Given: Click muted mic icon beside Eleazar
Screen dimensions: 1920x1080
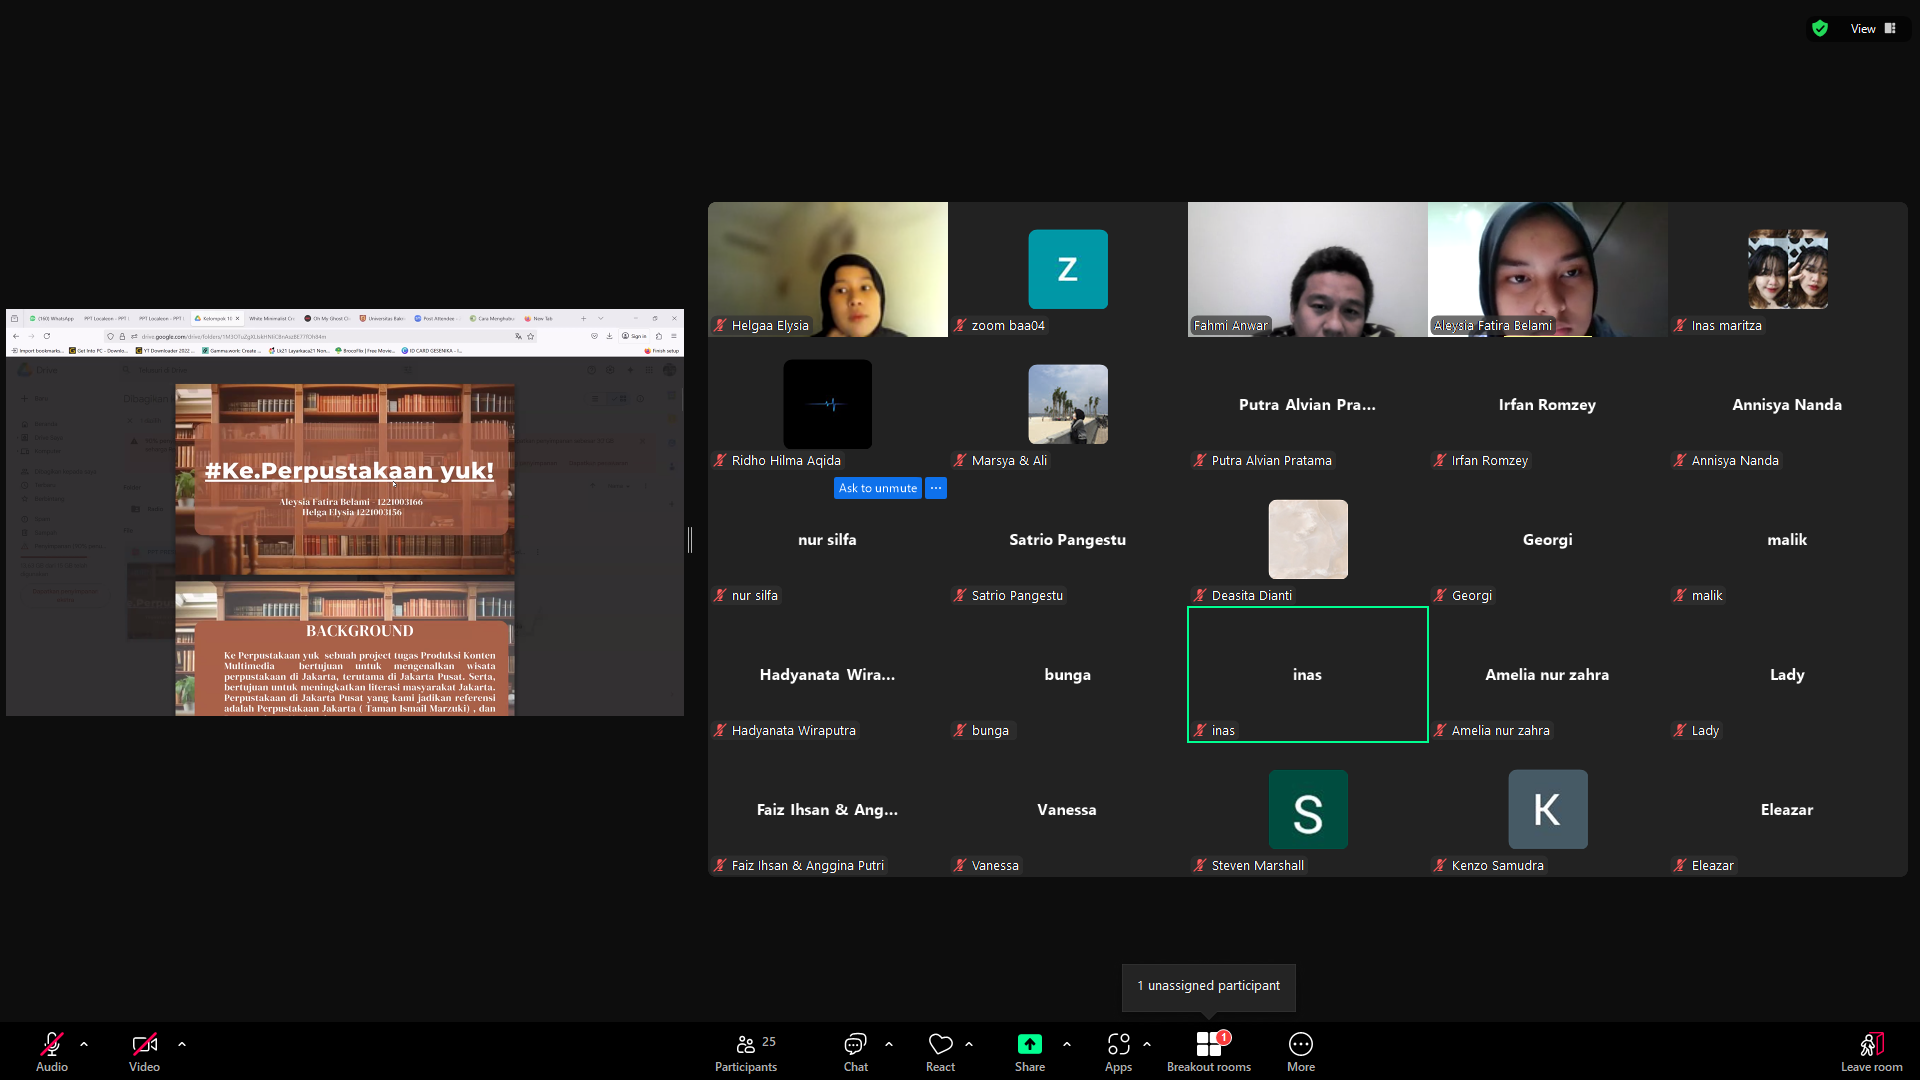Looking at the screenshot, I should coord(1680,865).
